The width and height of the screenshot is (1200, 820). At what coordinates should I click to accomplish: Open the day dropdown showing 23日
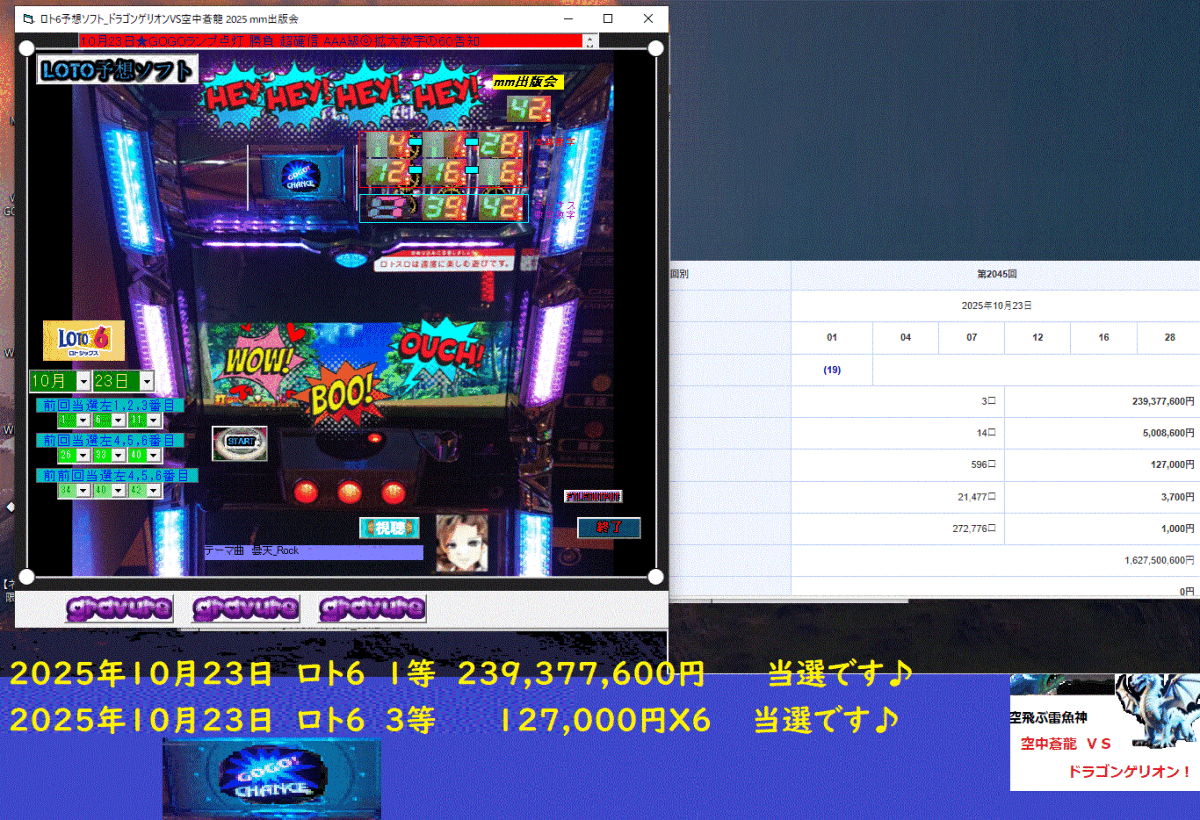147,381
